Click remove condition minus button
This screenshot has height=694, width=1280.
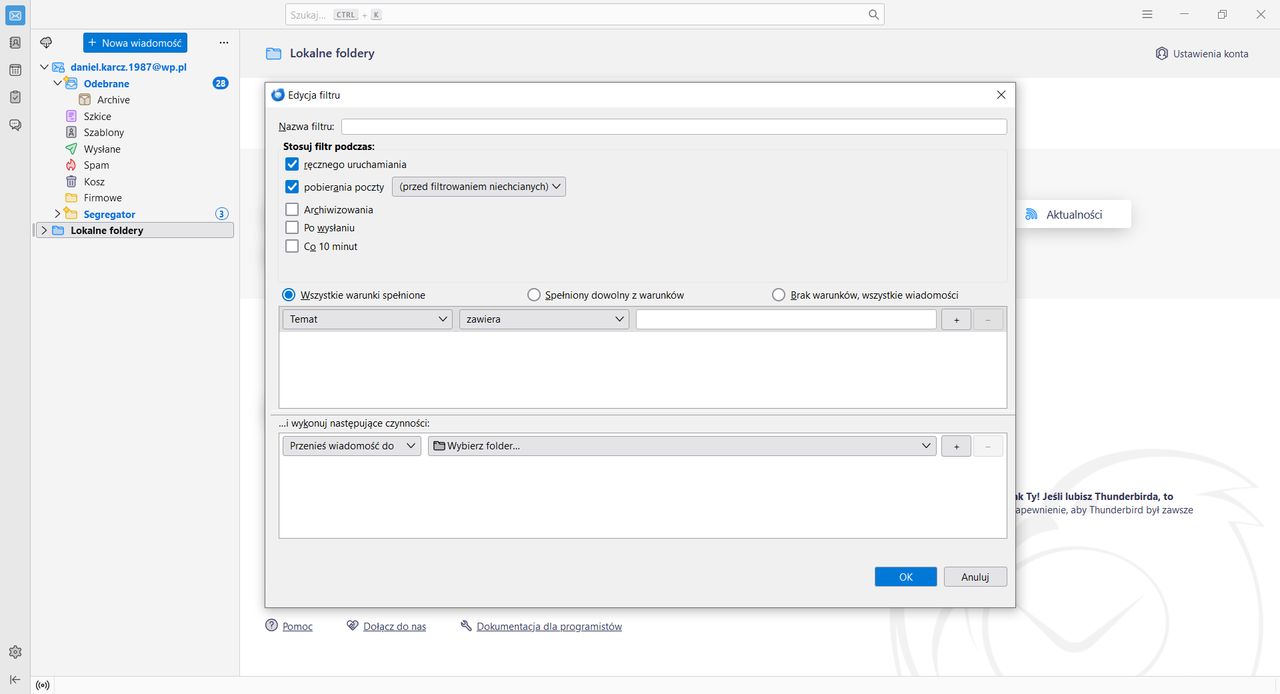pos(988,319)
